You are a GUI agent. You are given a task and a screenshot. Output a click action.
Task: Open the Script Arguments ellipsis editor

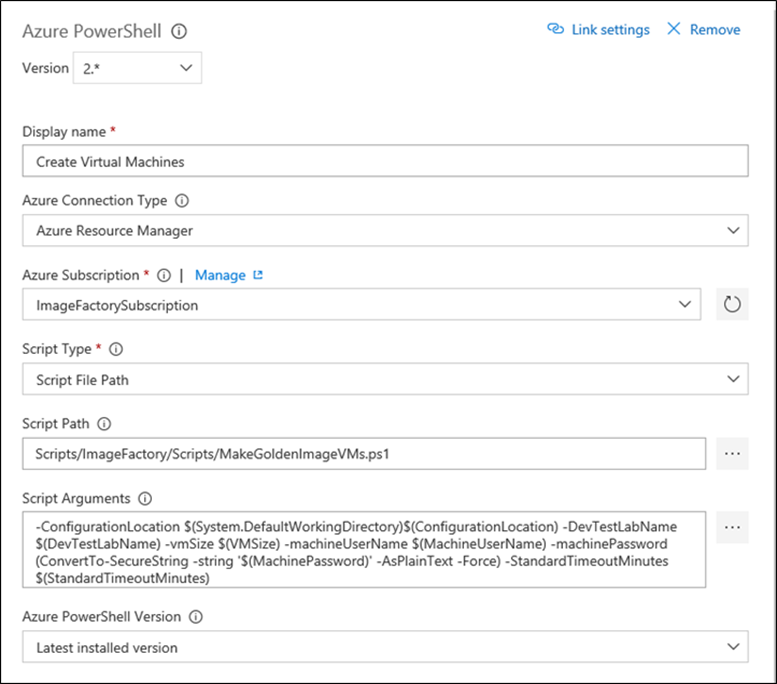tap(732, 527)
